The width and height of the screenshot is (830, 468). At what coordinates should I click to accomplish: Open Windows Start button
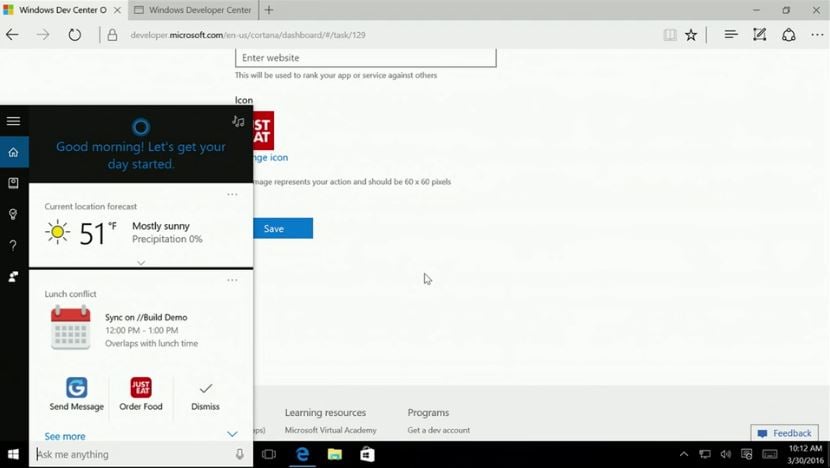[14, 454]
